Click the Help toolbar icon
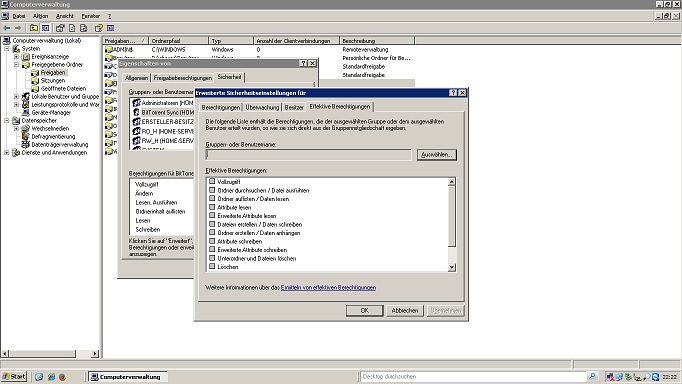The width and height of the screenshot is (682, 384). tap(99, 28)
